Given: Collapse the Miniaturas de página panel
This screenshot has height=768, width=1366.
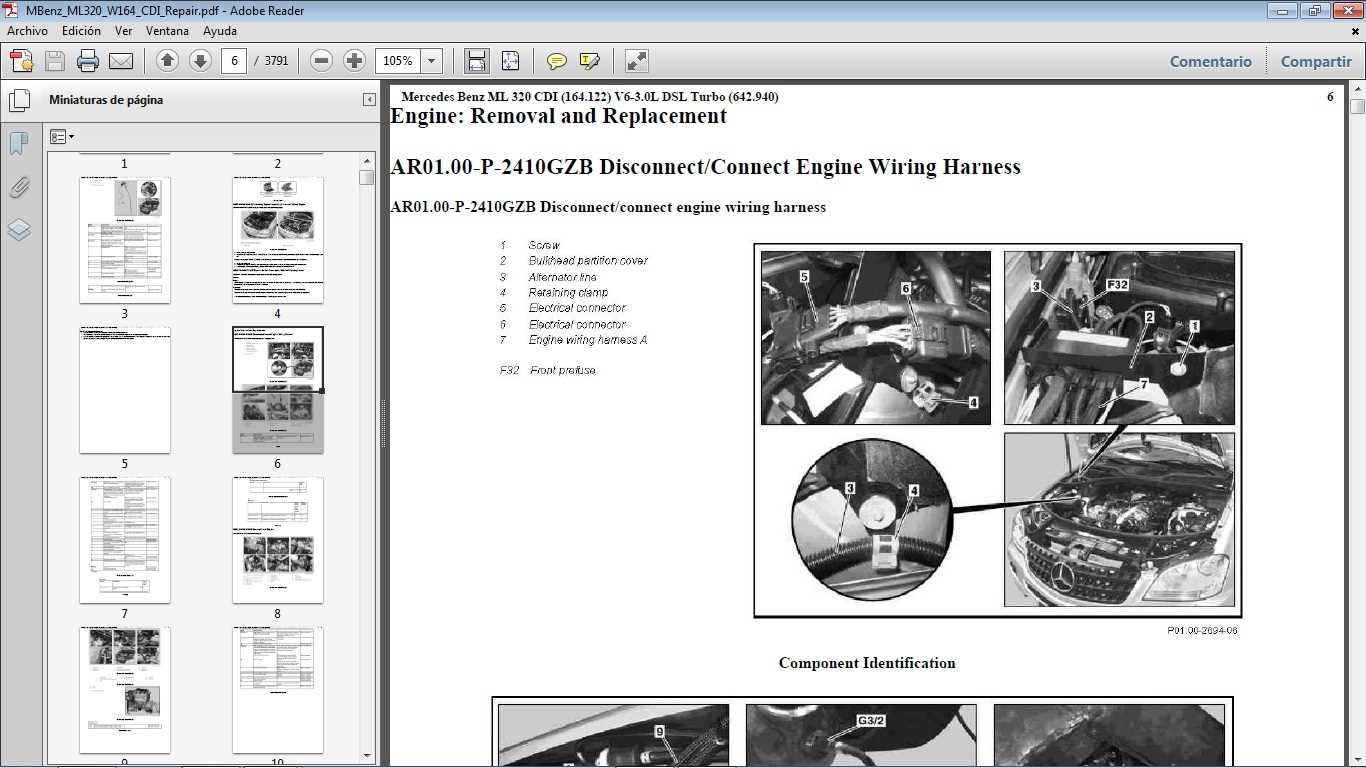Looking at the screenshot, I should pyautogui.click(x=368, y=100).
